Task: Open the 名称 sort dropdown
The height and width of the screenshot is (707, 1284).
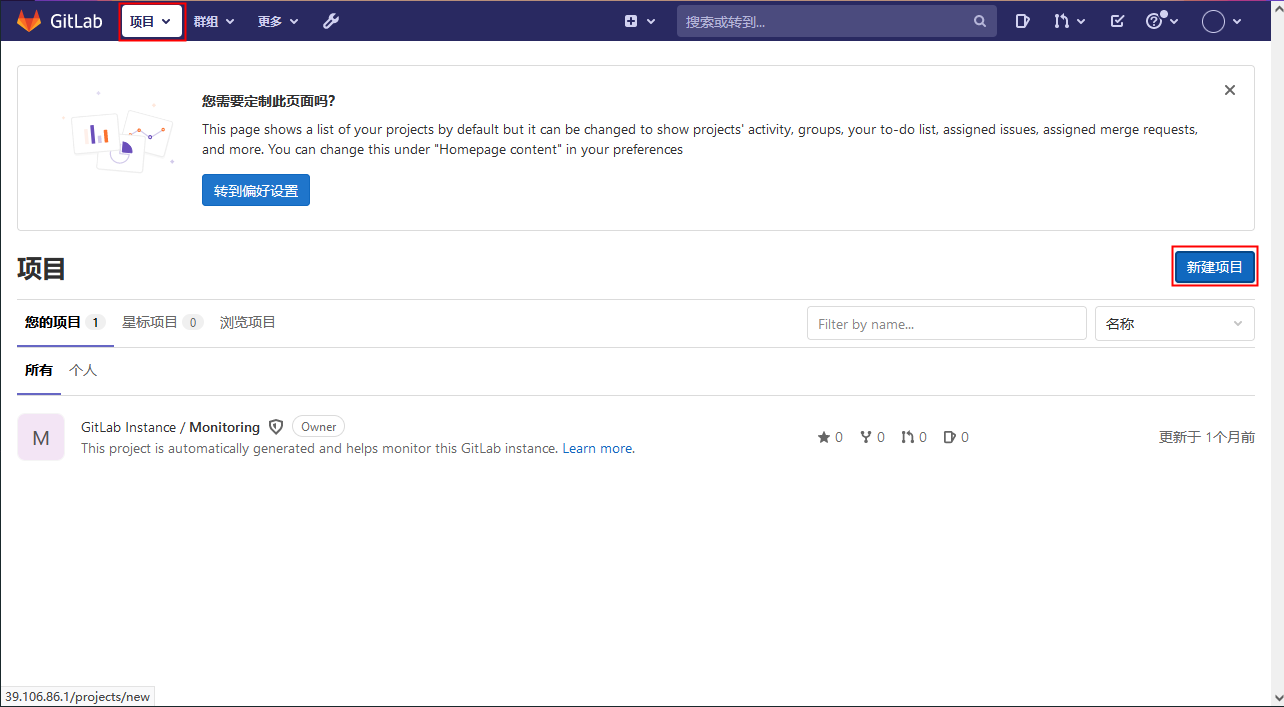Action: tap(1174, 324)
